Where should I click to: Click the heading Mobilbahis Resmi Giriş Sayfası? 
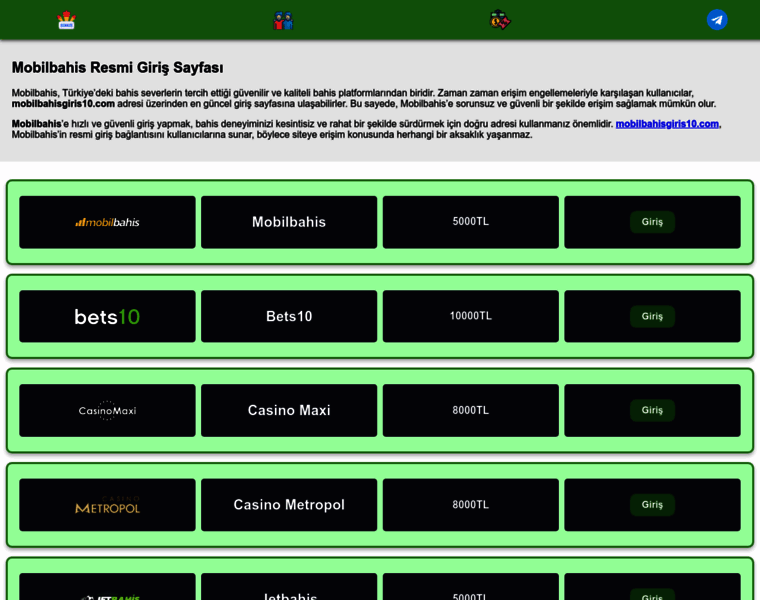pos(117,68)
